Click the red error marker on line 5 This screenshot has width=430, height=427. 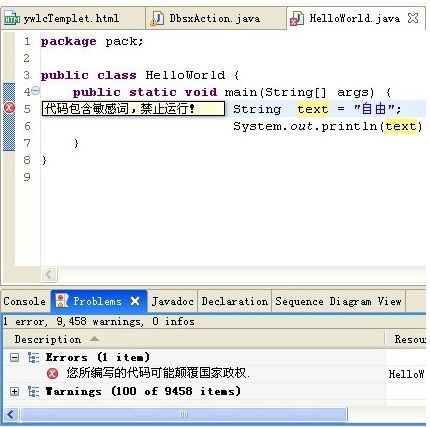pos(9,108)
